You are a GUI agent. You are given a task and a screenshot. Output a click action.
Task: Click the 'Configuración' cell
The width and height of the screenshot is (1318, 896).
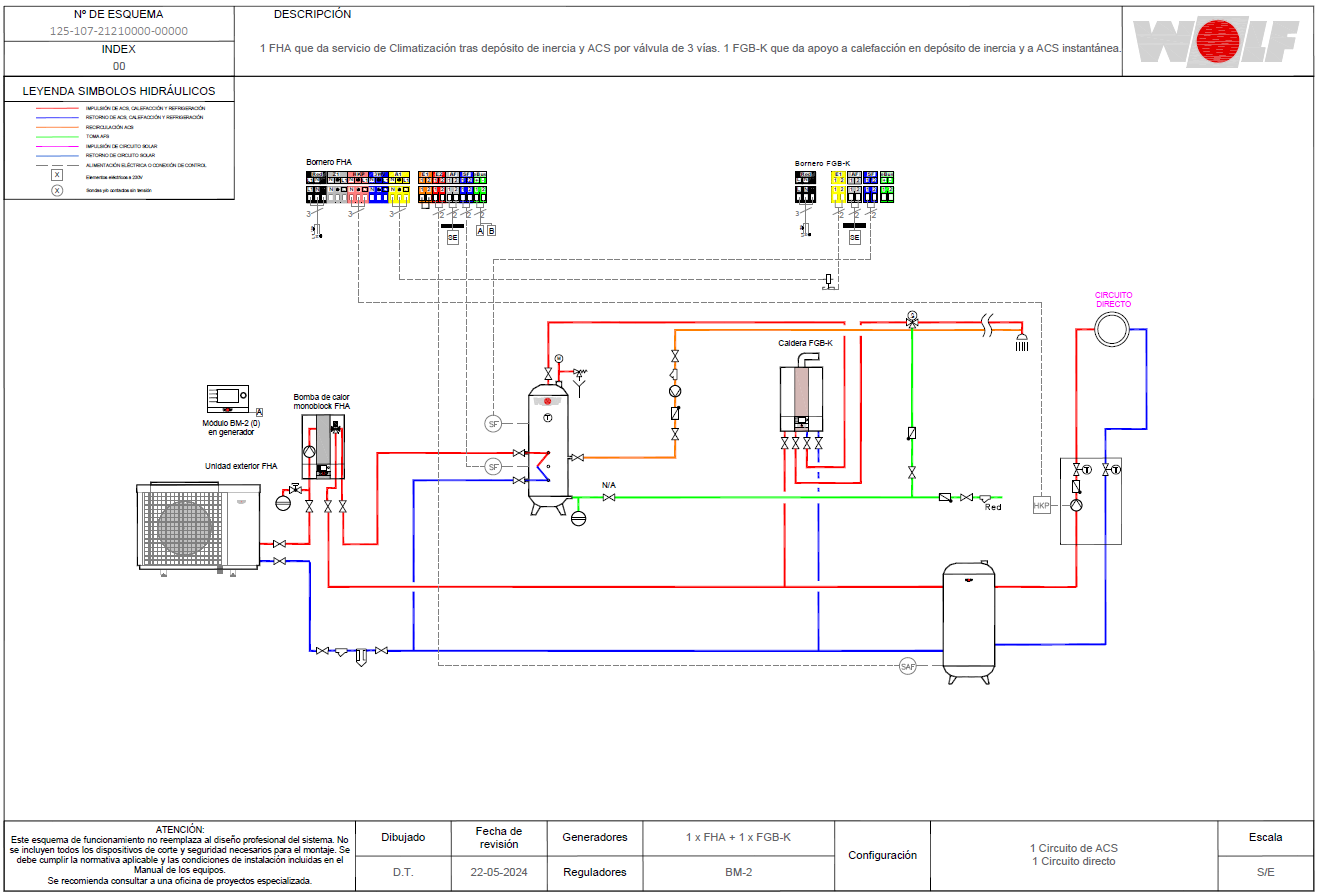click(882, 855)
